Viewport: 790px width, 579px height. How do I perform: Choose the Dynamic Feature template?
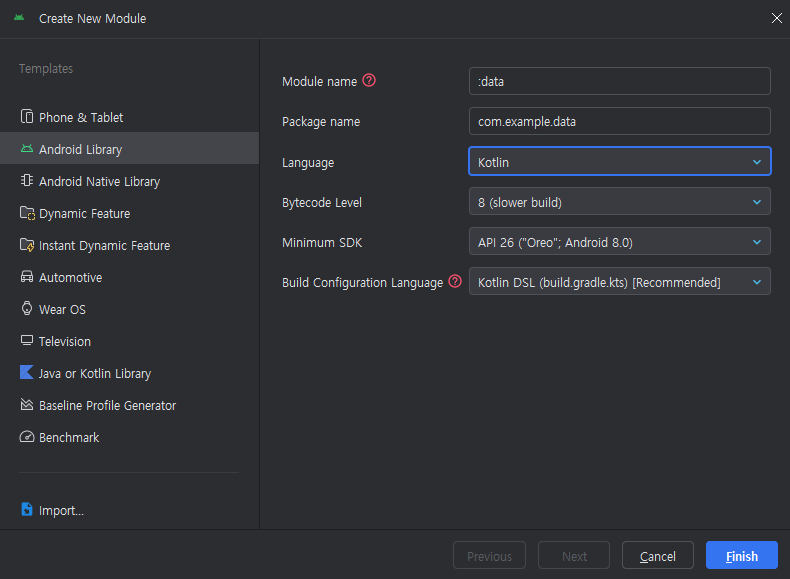pyautogui.click(x=129, y=213)
